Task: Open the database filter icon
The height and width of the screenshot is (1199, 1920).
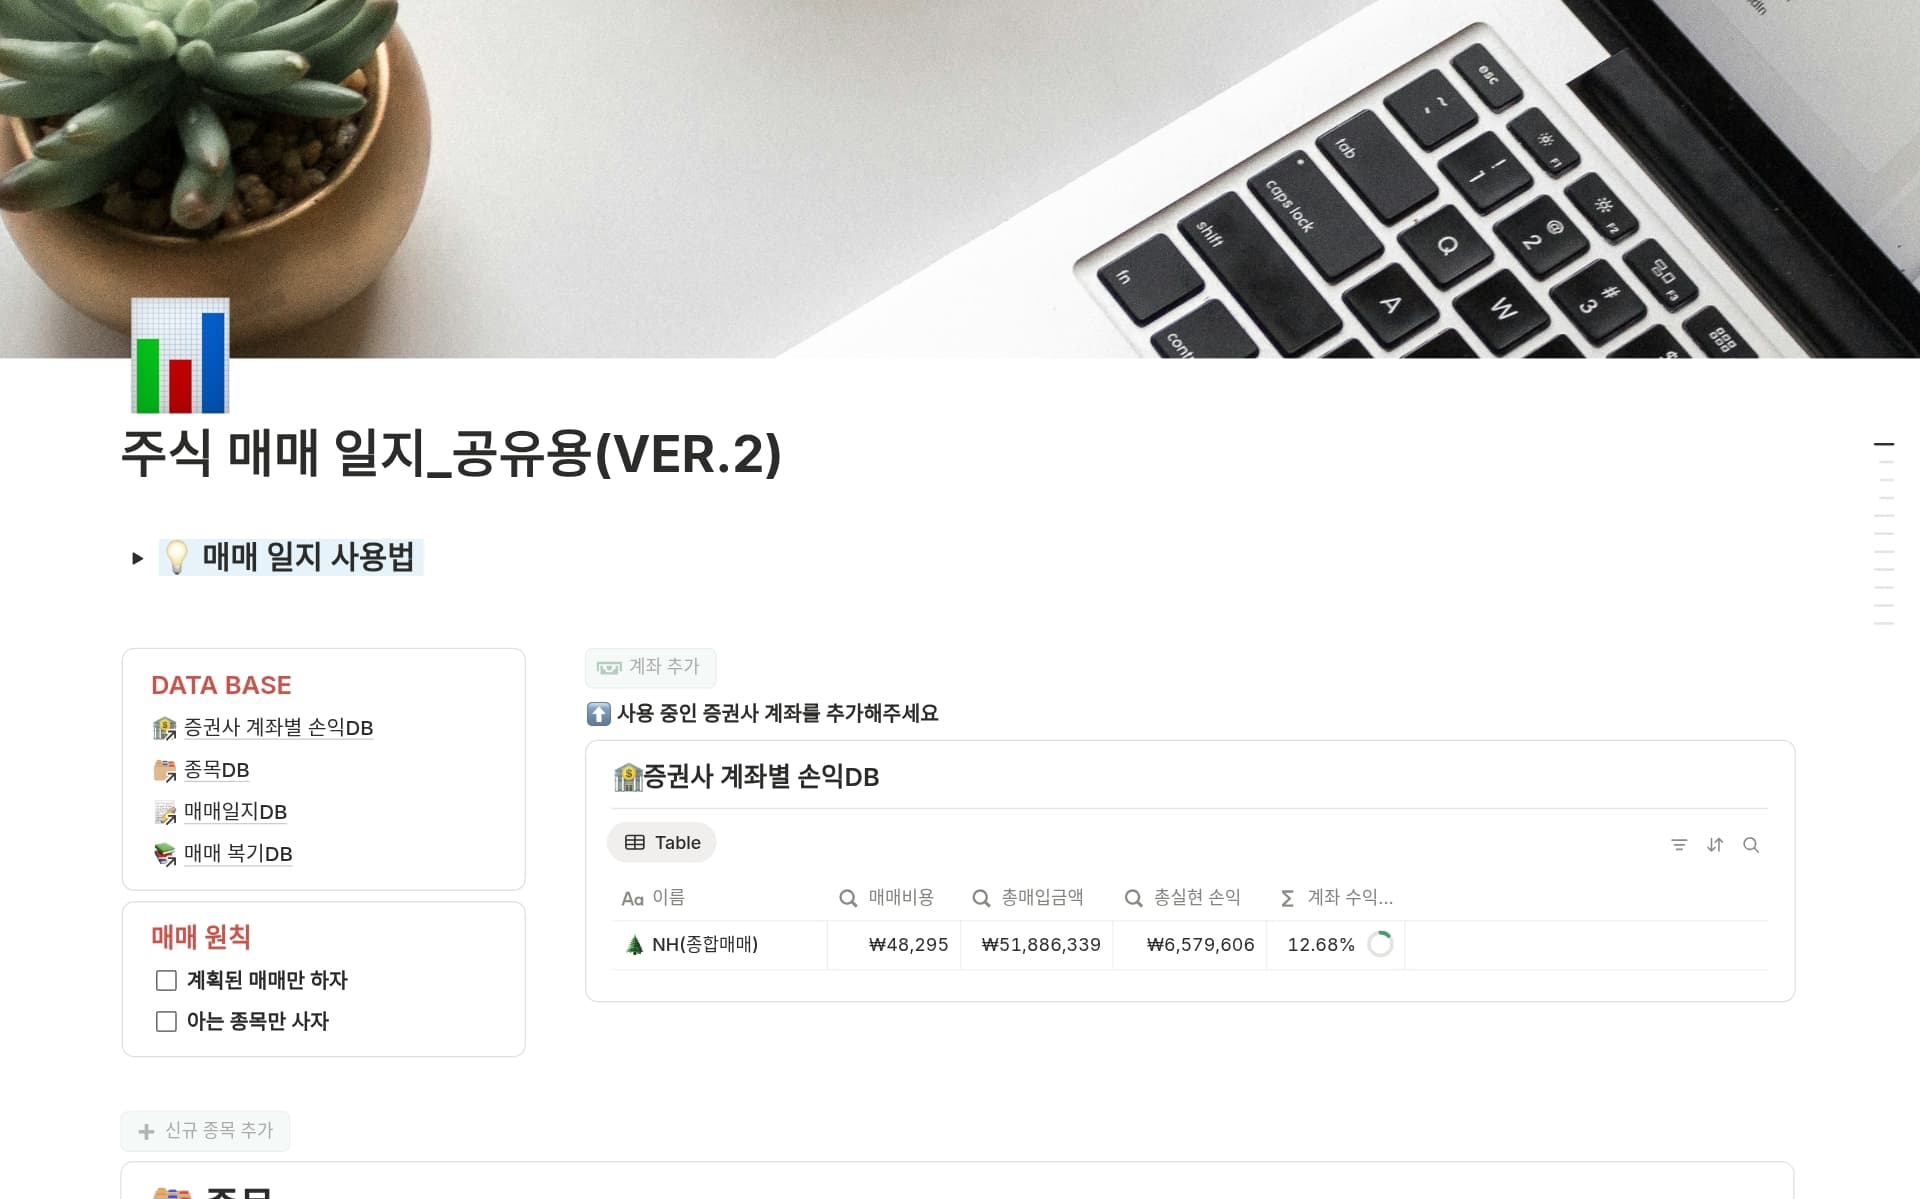Action: pyautogui.click(x=1679, y=845)
